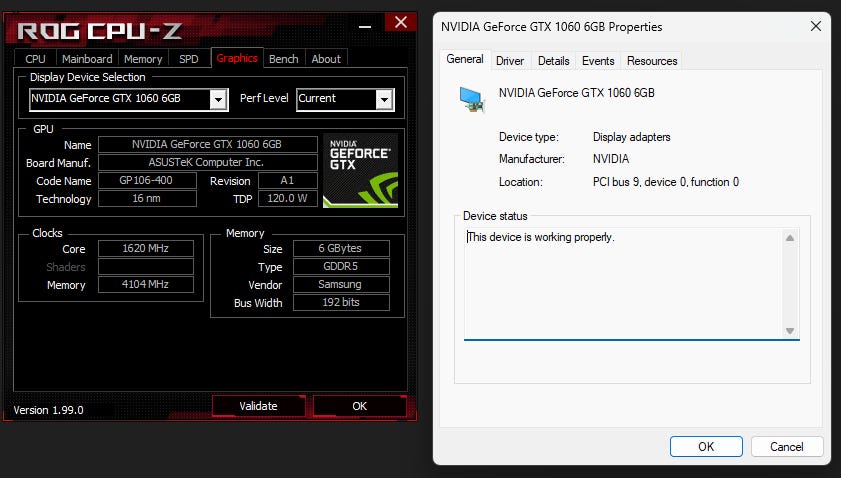Click the empty Shaders clock field
The height and width of the screenshot is (478, 841).
(145, 267)
